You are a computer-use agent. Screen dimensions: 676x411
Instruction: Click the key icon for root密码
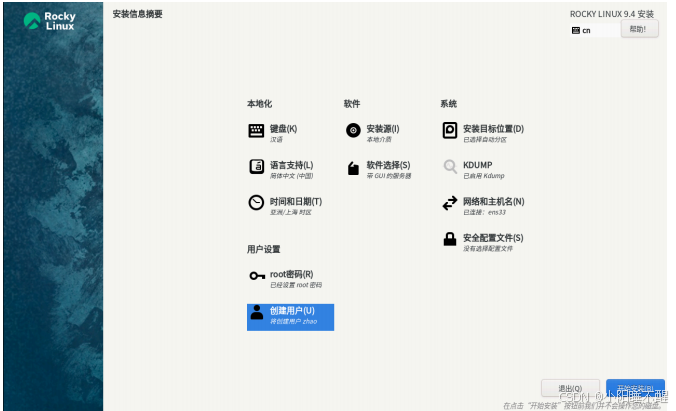(x=257, y=276)
